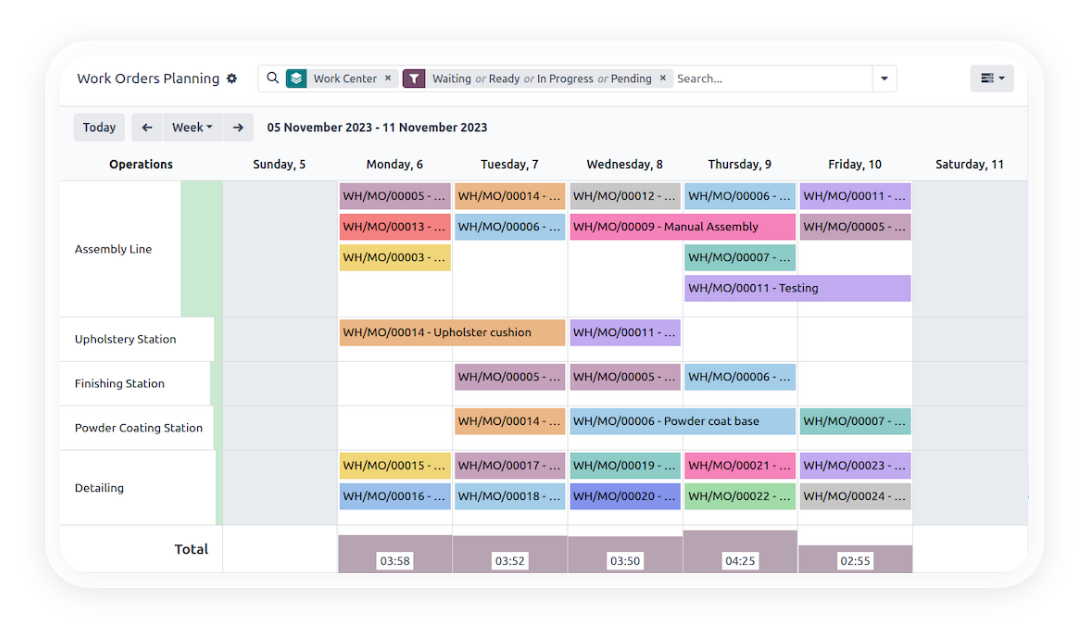Go to previous week with left arrow
This screenshot has width=1089, height=638.
(147, 127)
